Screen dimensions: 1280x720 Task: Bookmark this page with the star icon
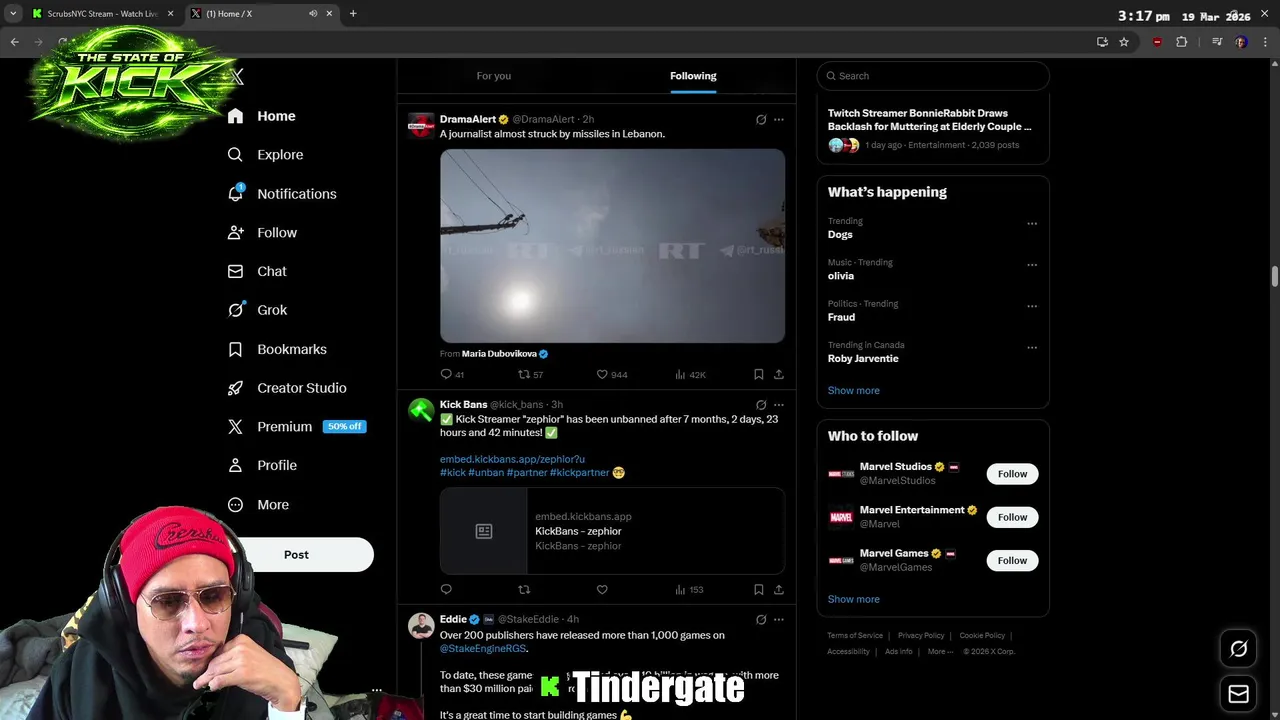[1124, 42]
